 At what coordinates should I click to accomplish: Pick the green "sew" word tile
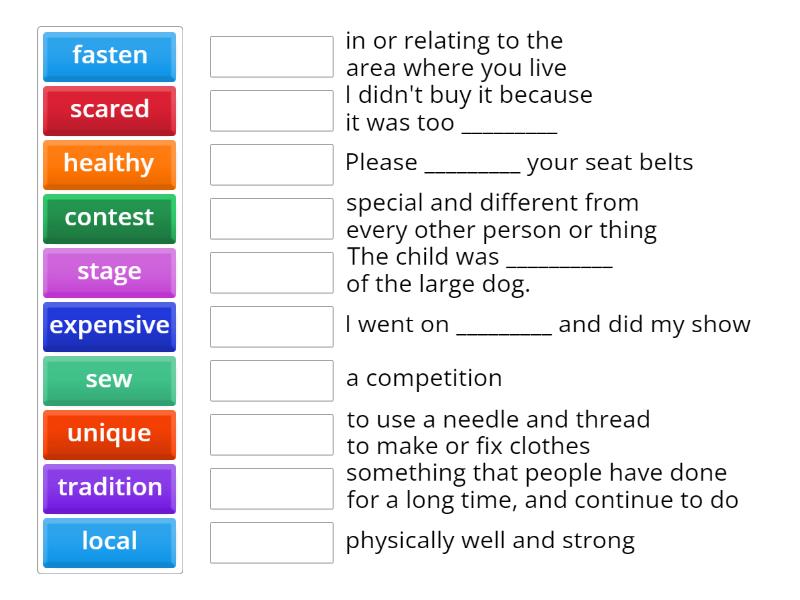[x=109, y=380]
